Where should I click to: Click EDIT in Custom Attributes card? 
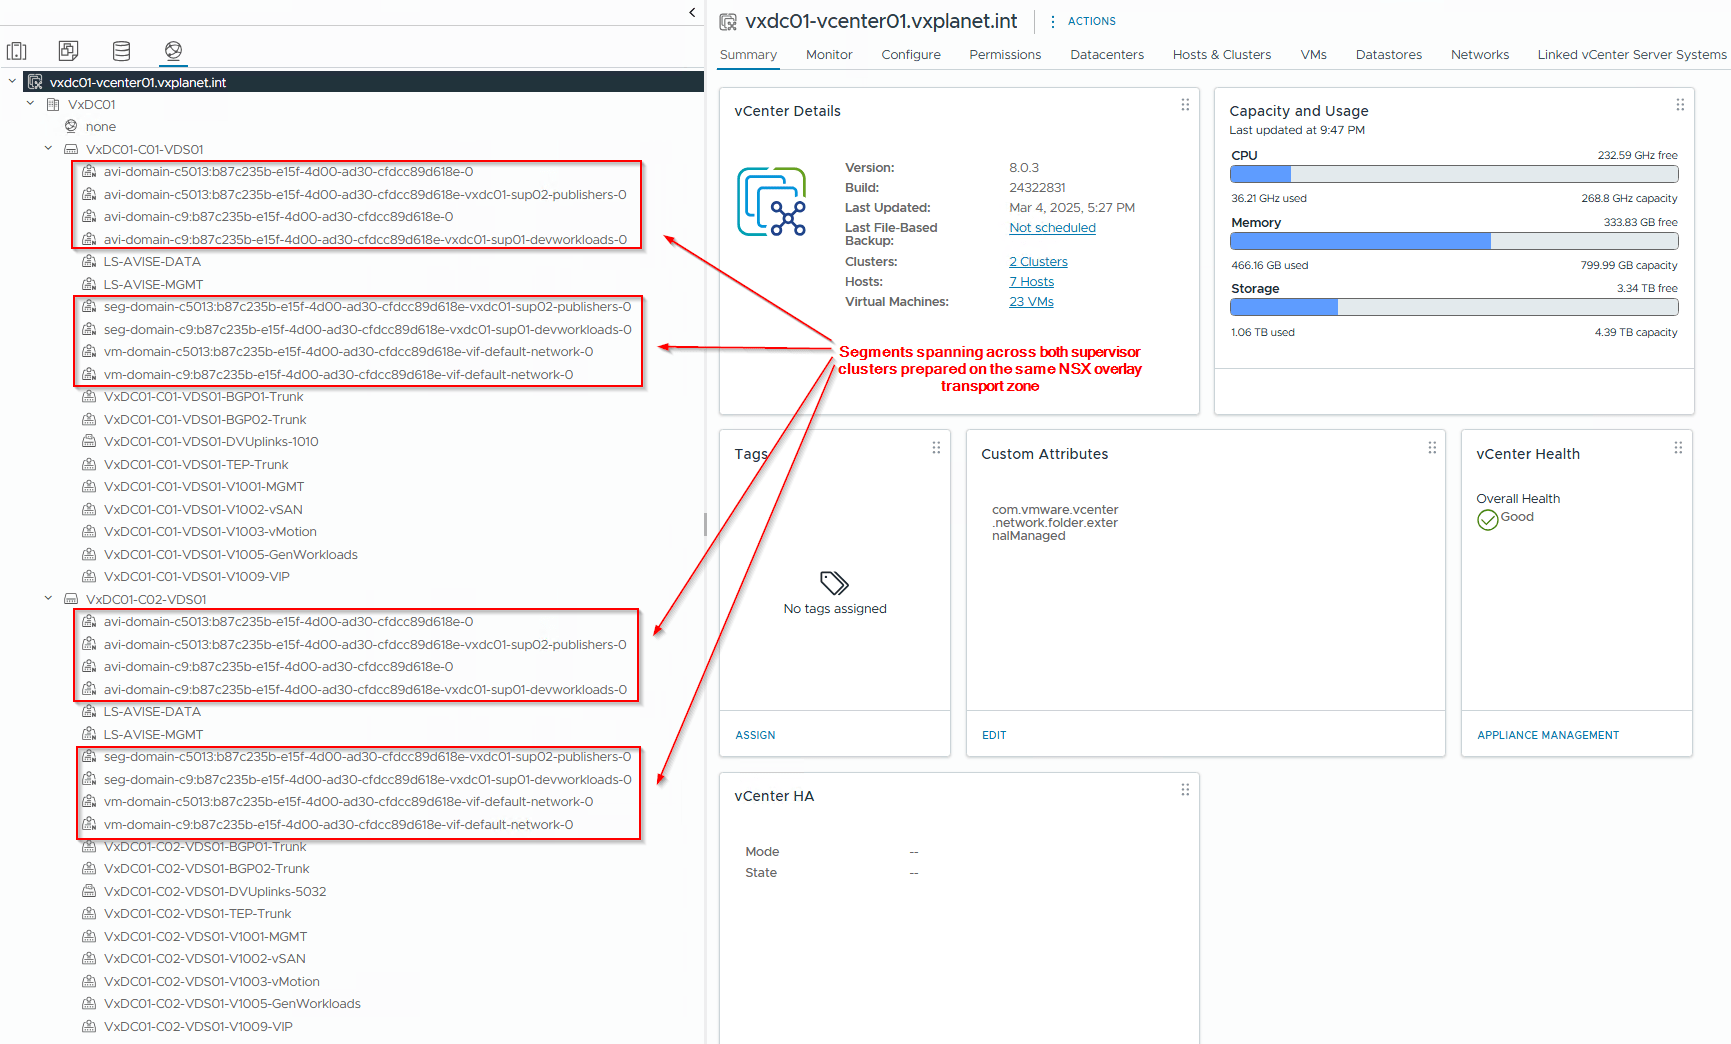coord(994,735)
